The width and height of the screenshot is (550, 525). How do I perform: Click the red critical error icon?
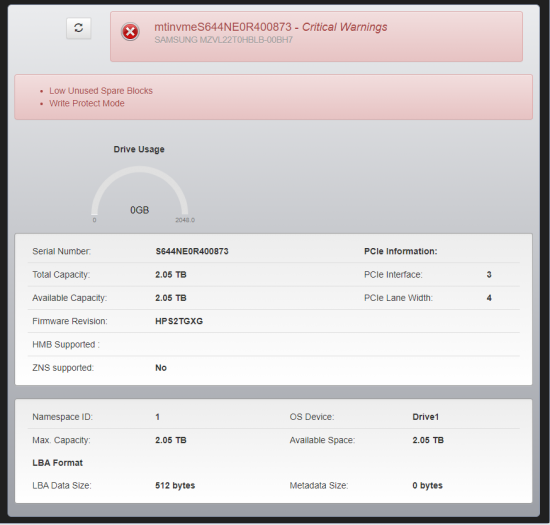click(130, 32)
